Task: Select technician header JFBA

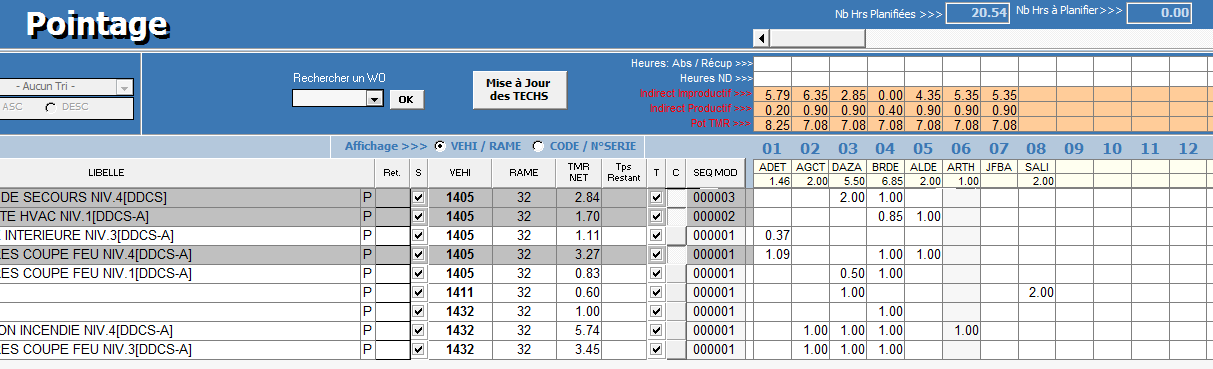Action: click(999, 167)
